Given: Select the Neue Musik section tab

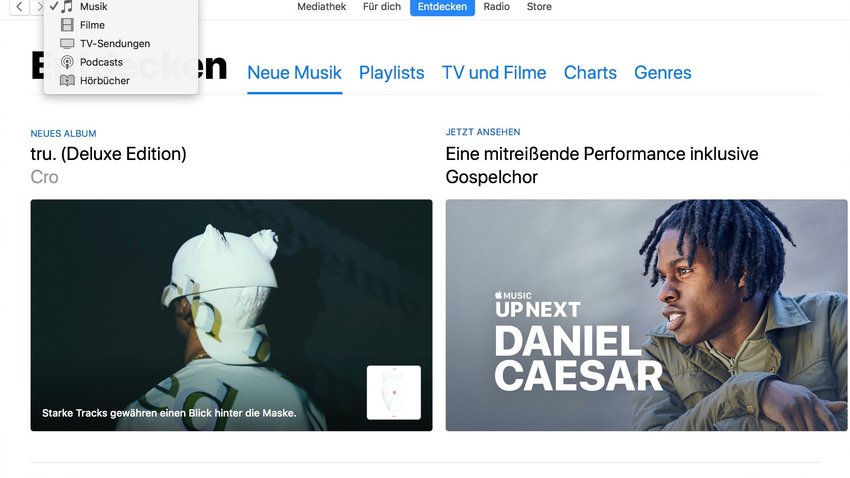Looking at the screenshot, I should click(294, 73).
